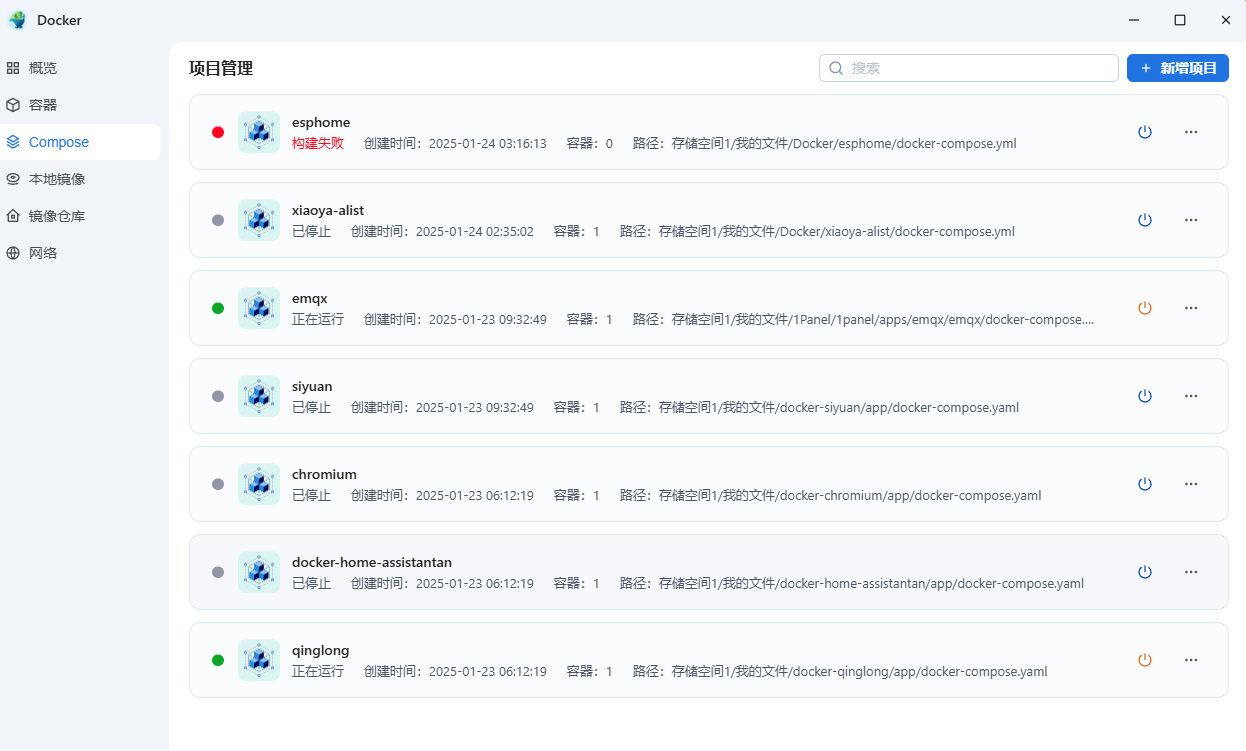The image size is (1246, 751).
Task: Click the siyuan project name
Action: tap(312, 386)
